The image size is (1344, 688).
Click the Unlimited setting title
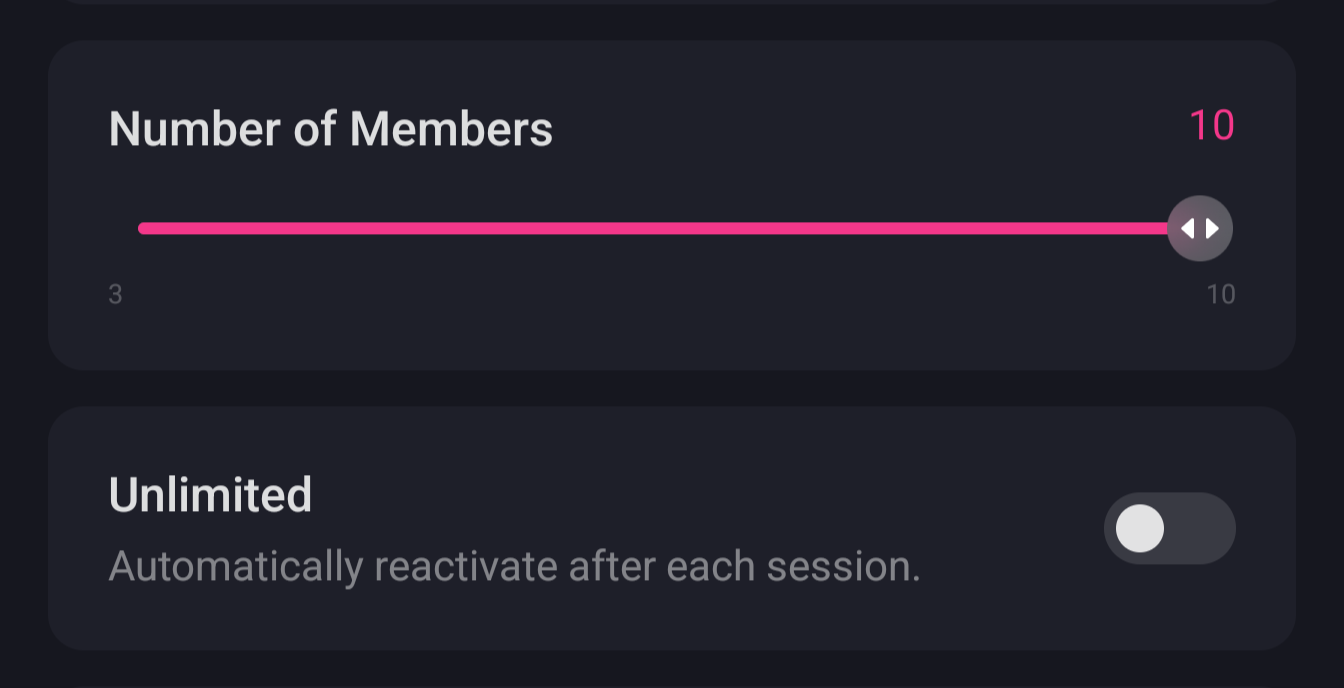click(210, 494)
